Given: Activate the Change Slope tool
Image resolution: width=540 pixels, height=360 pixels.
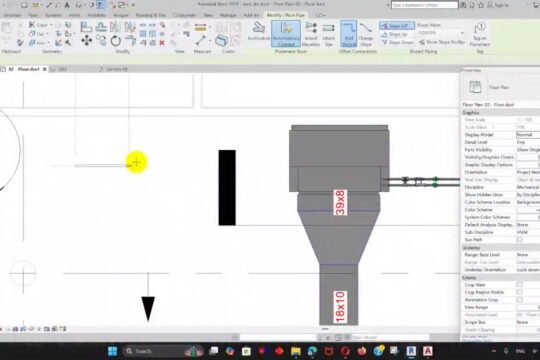Looking at the screenshot, I should 365,34.
